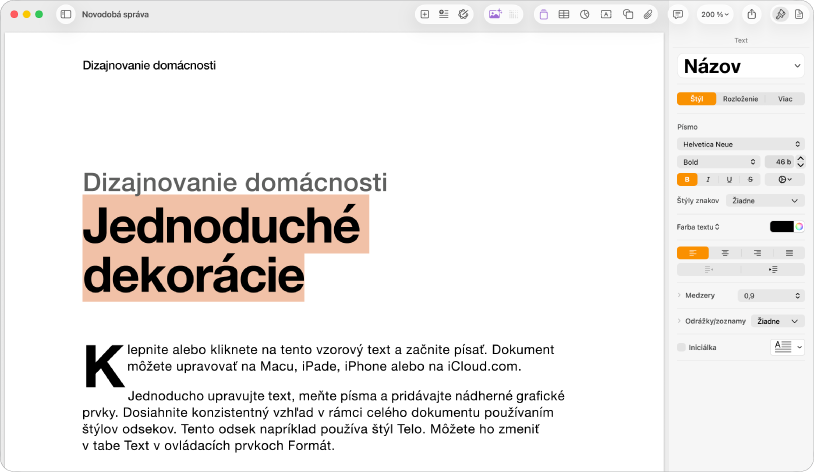The width and height of the screenshot is (814, 473).
Task: Click the black text color swatch
Action: coord(781,227)
